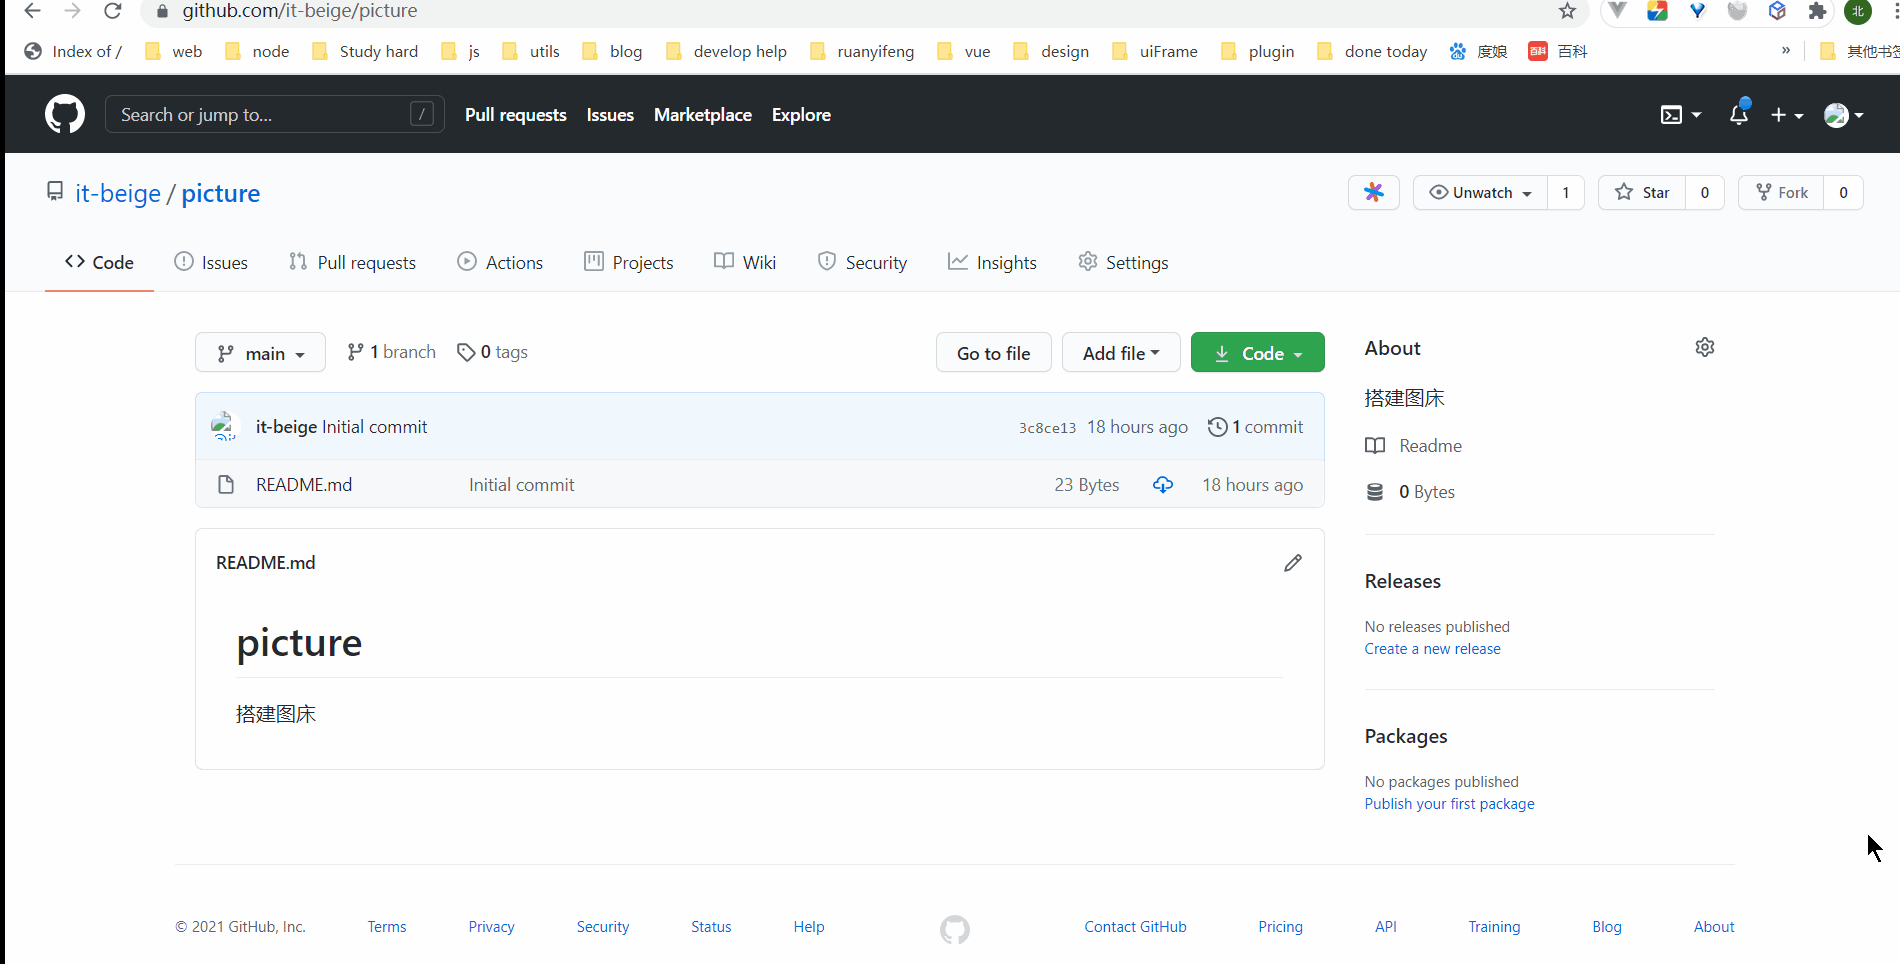The height and width of the screenshot is (964, 1900).
Task: Open the Projects tab
Action: click(629, 262)
